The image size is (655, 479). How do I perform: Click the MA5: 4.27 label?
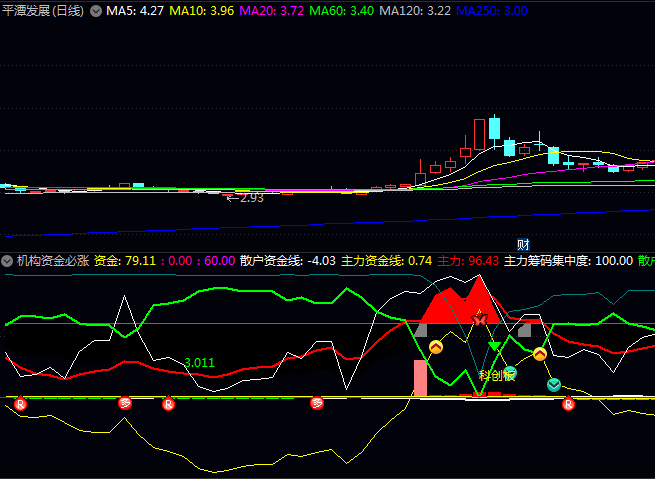pyautogui.click(x=135, y=11)
